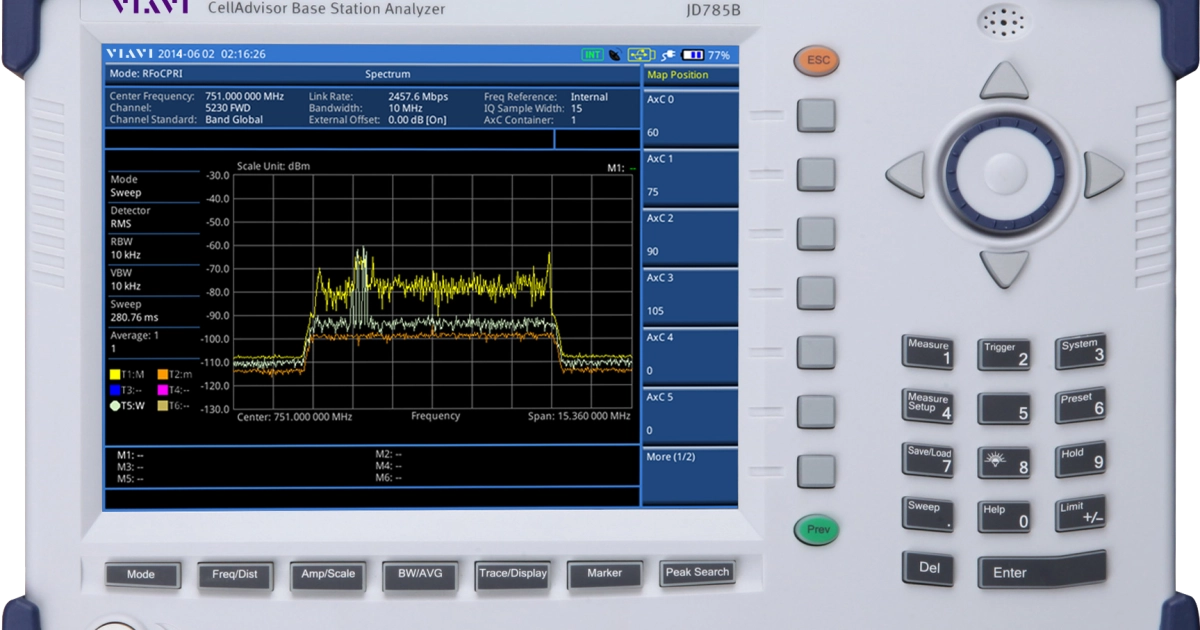Click the orange T2:m trace swatch
The width and height of the screenshot is (1200, 630).
[x=162, y=374]
